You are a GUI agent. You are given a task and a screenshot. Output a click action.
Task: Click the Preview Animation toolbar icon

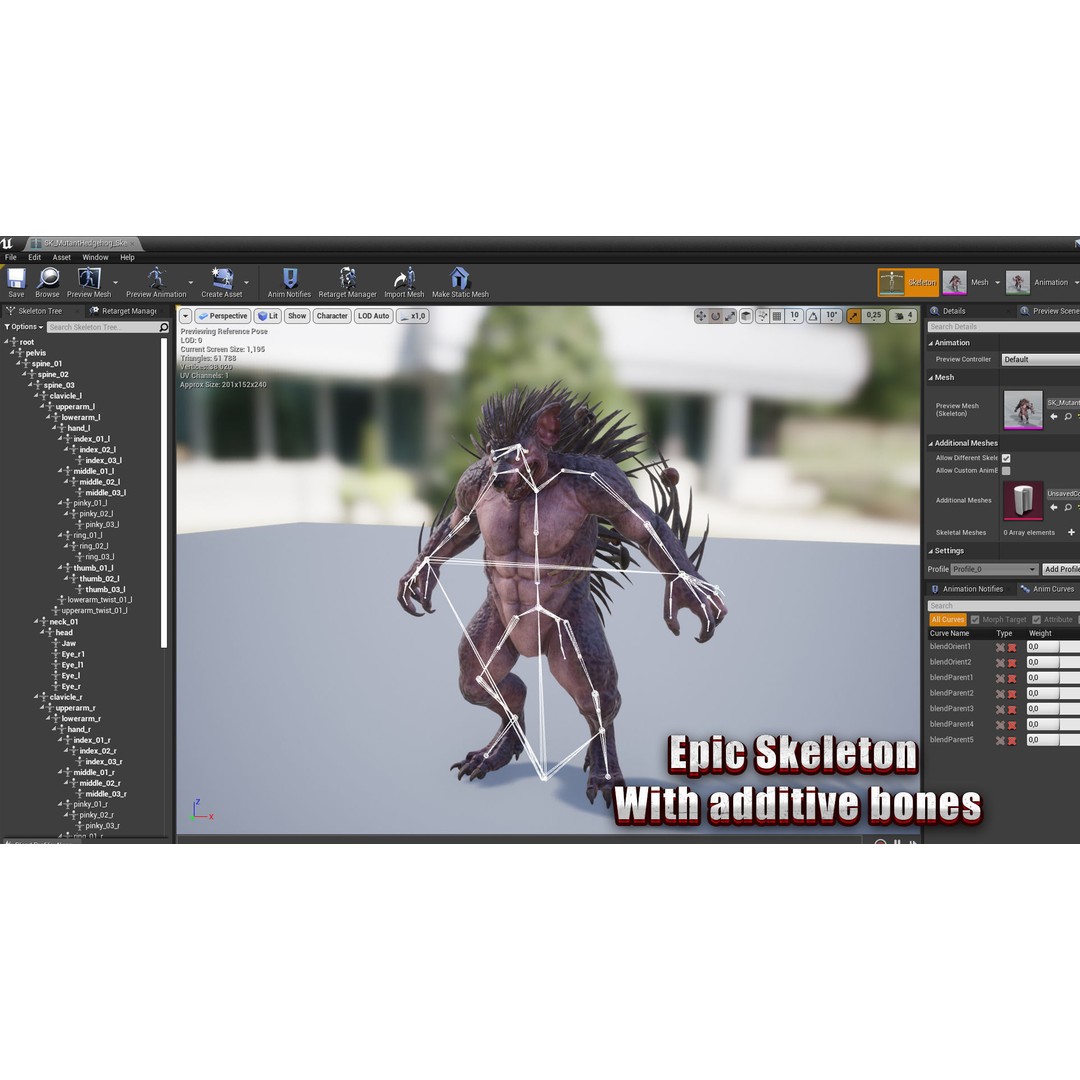pos(156,278)
